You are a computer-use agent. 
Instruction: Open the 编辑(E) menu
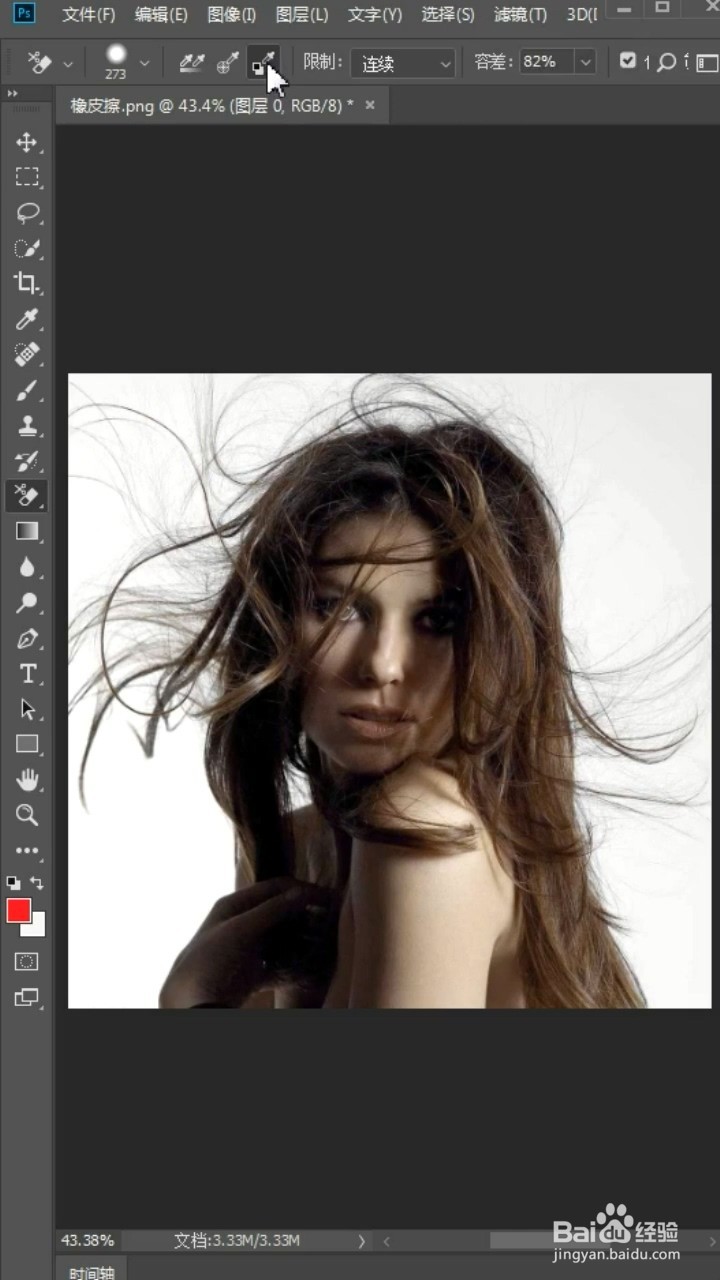tap(161, 15)
